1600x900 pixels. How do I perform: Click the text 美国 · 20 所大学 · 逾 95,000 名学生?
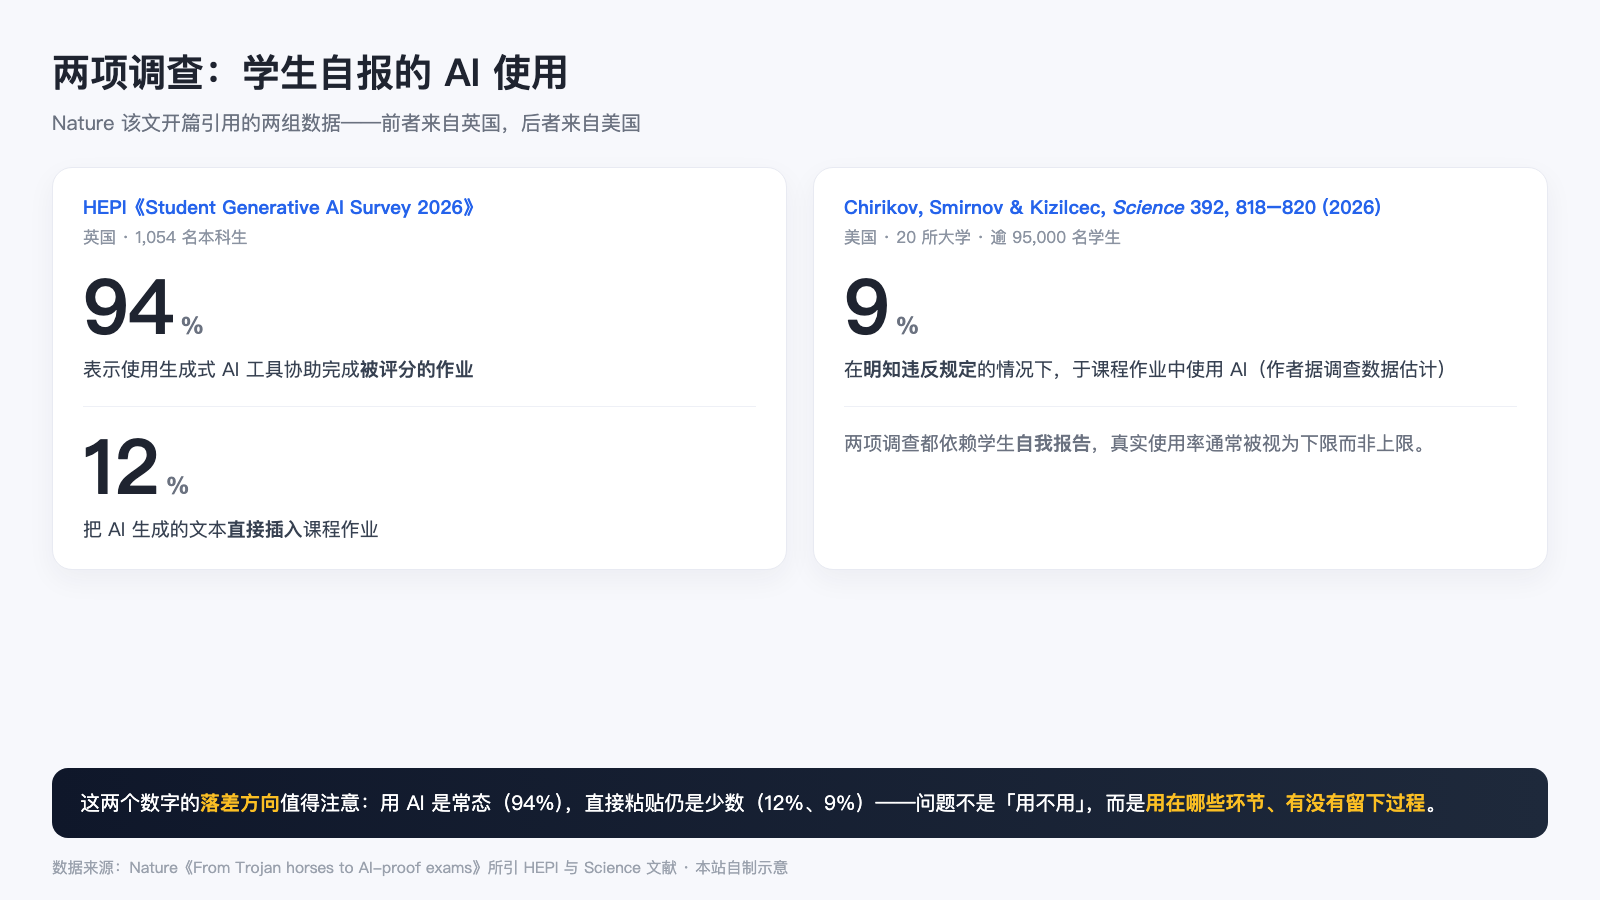coord(982,237)
